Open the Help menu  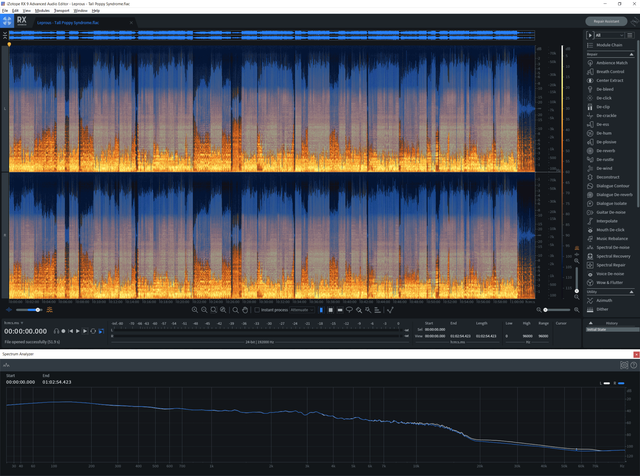[96, 11]
